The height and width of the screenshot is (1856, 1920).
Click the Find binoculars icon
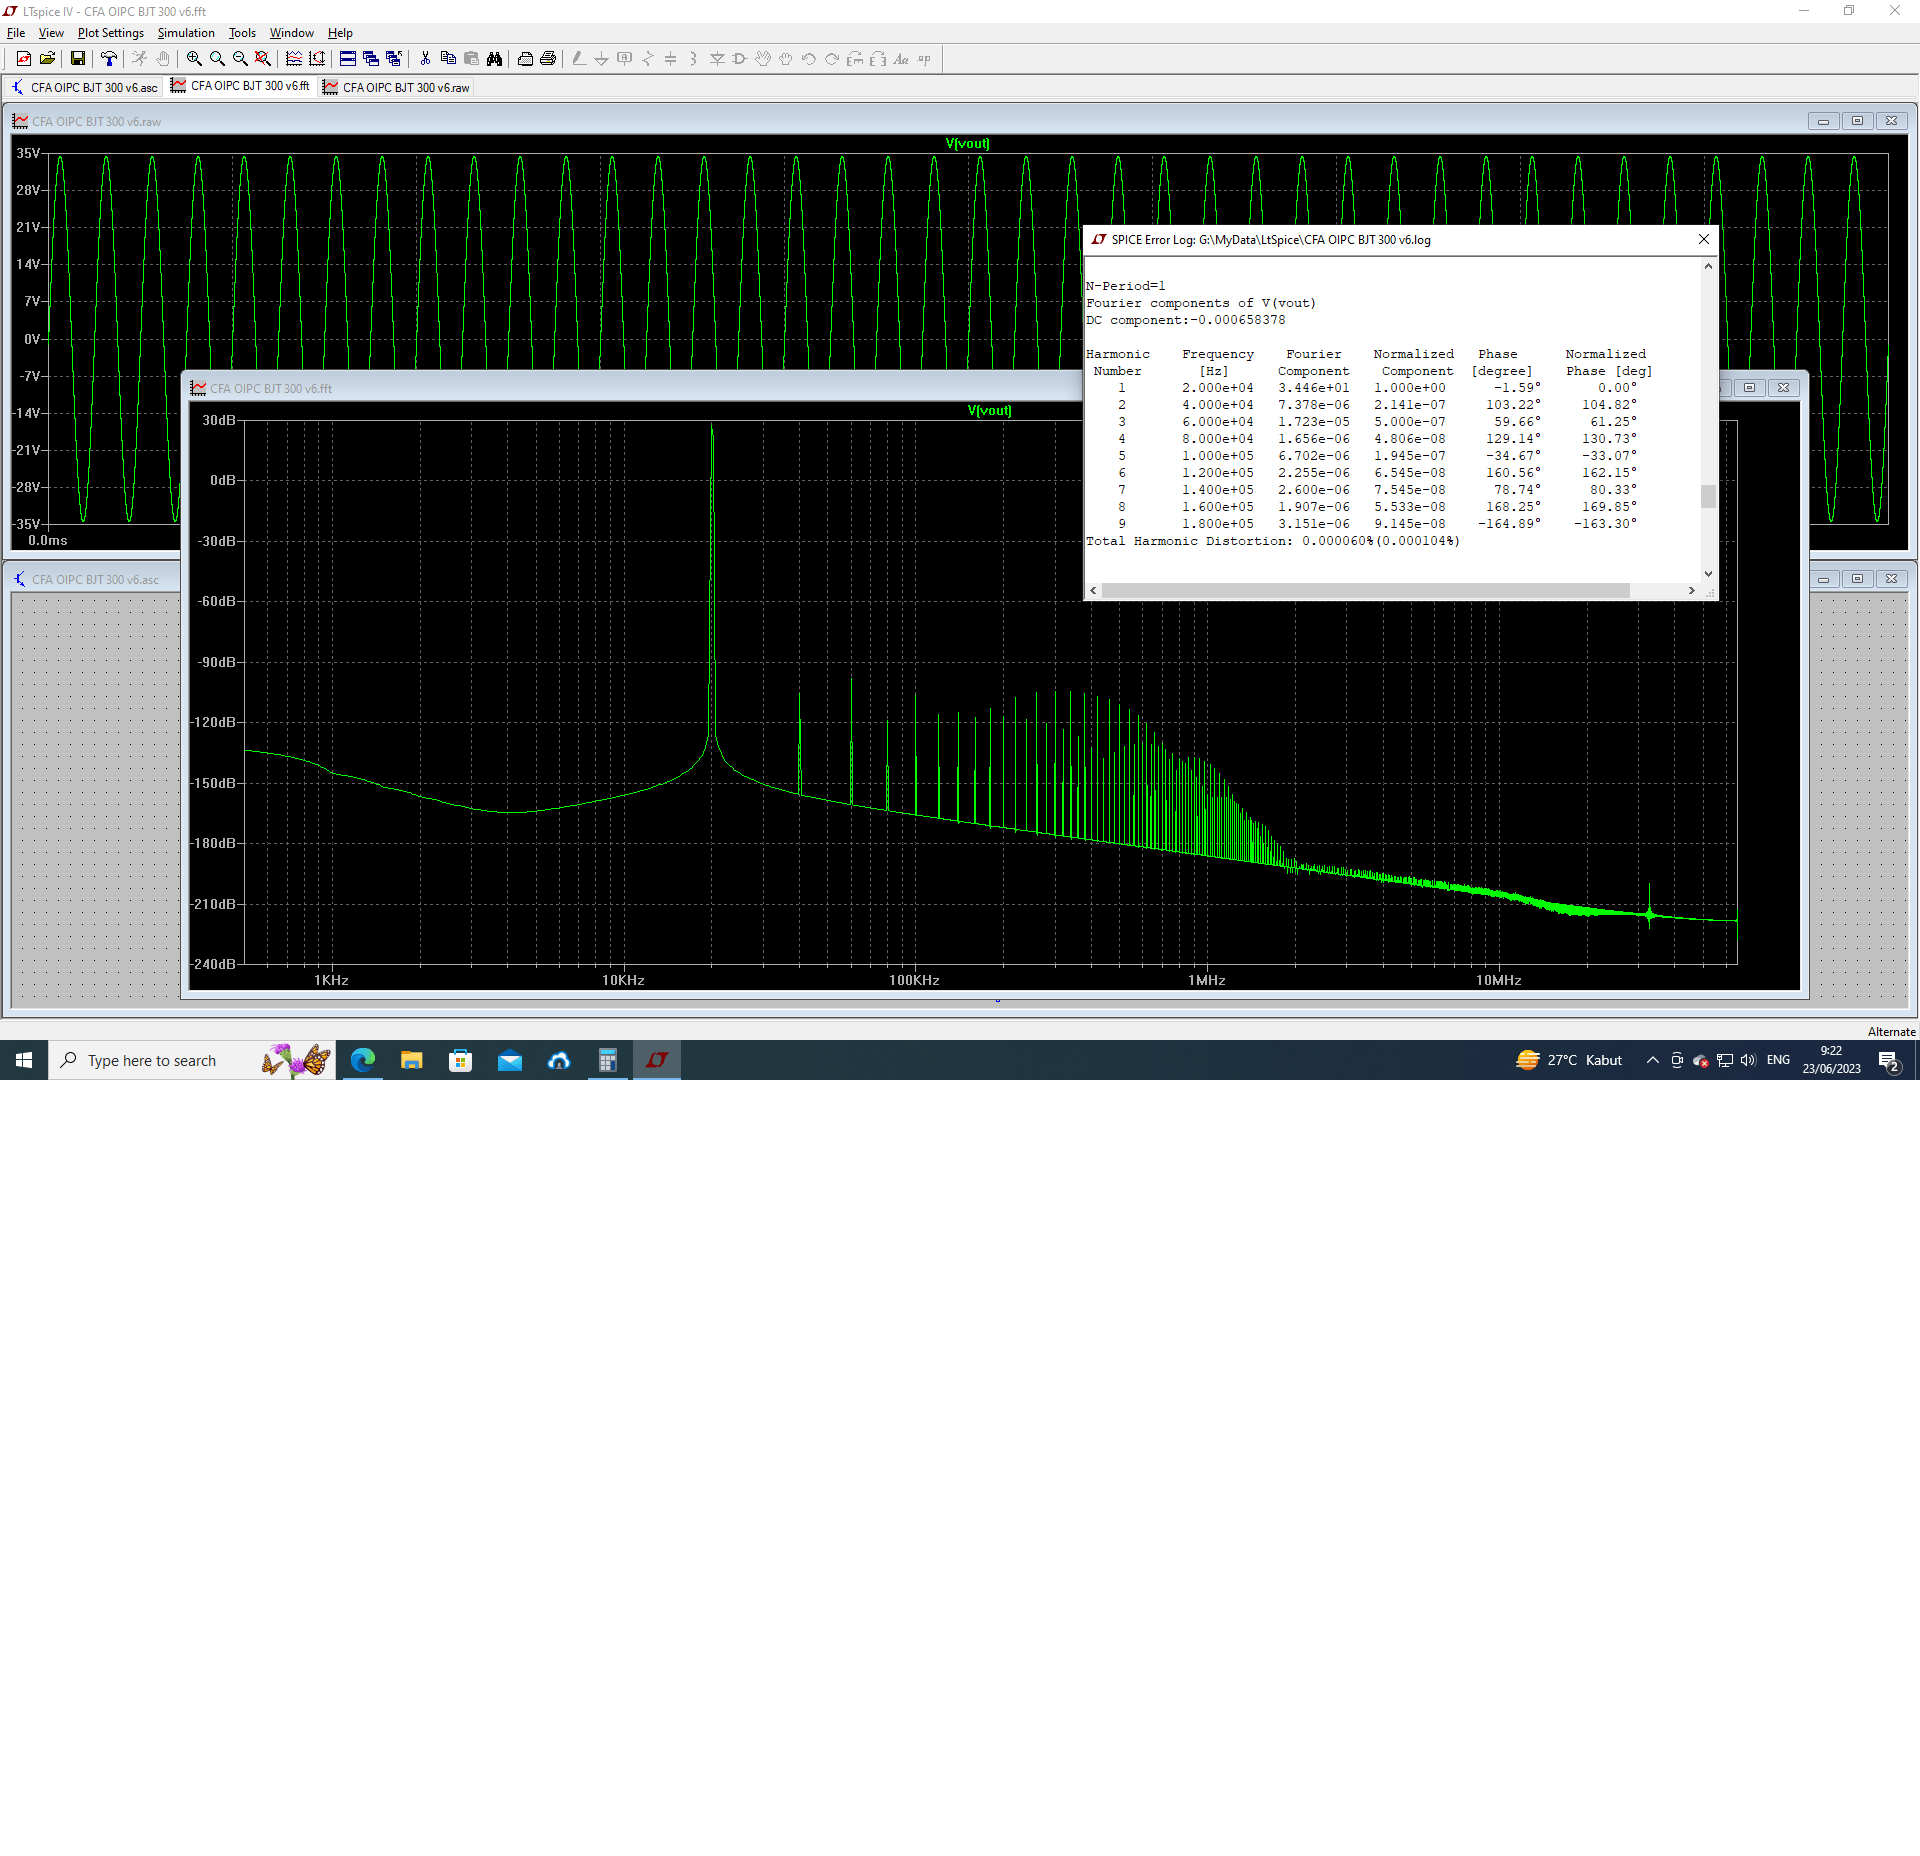[x=494, y=59]
